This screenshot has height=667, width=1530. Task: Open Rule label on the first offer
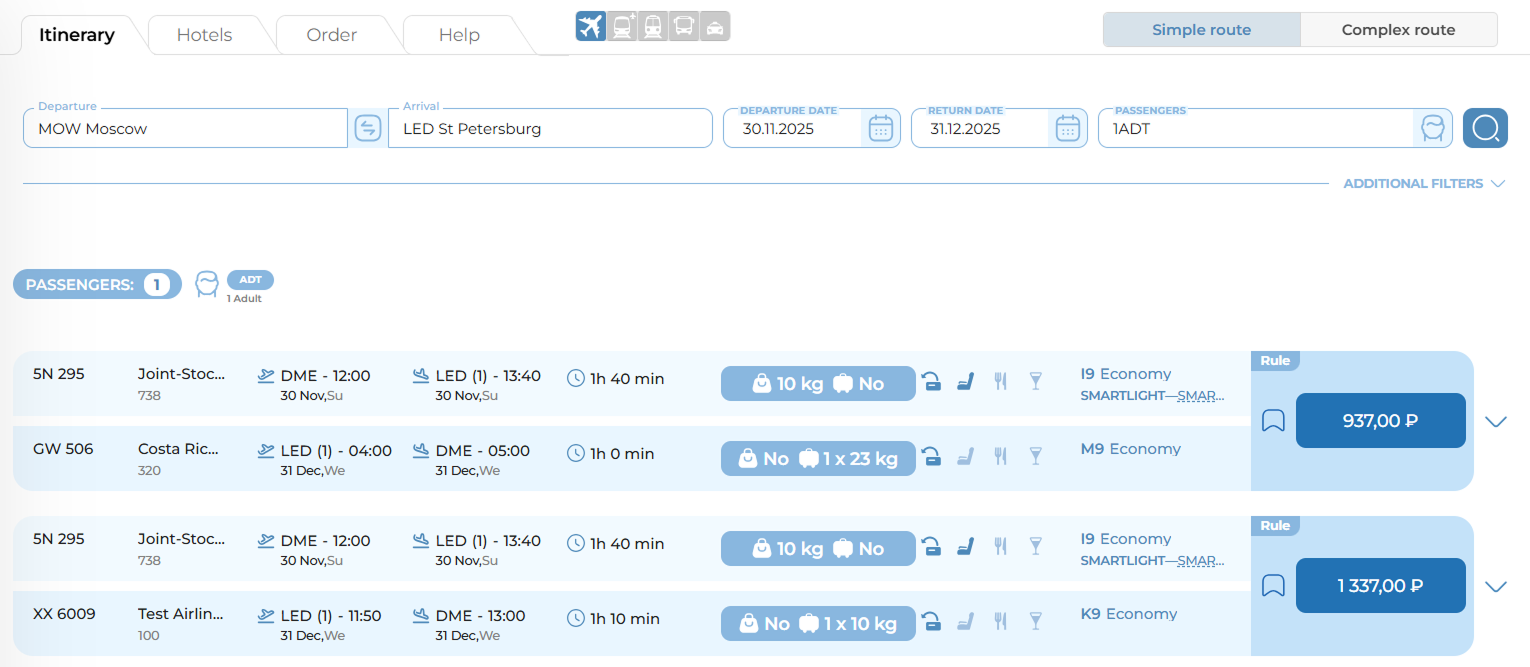click(1275, 361)
